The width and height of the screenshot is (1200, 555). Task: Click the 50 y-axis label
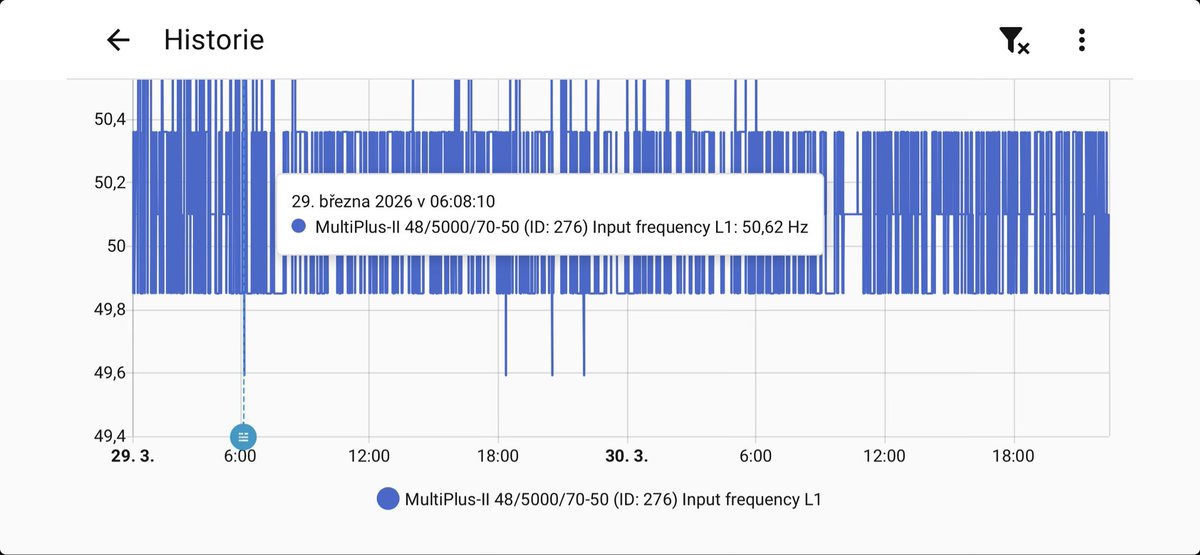tap(116, 246)
